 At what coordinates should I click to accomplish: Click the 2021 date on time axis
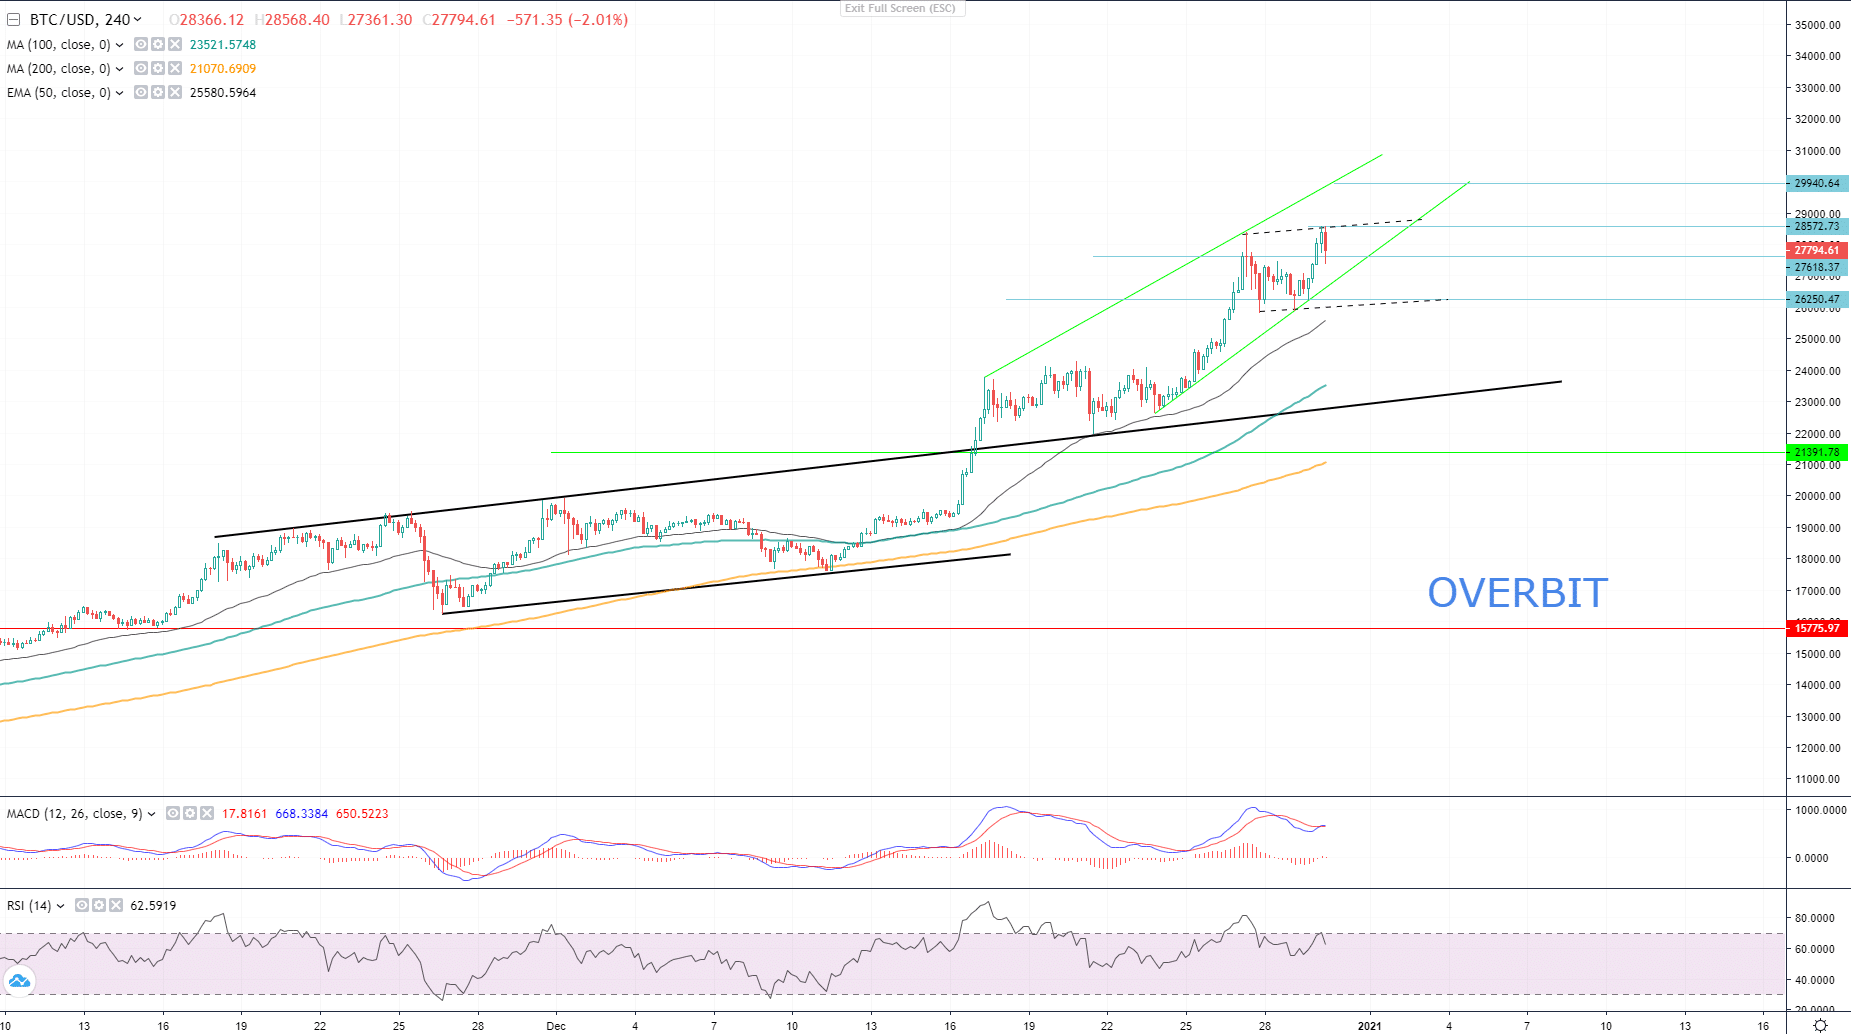[x=1369, y=1026]
